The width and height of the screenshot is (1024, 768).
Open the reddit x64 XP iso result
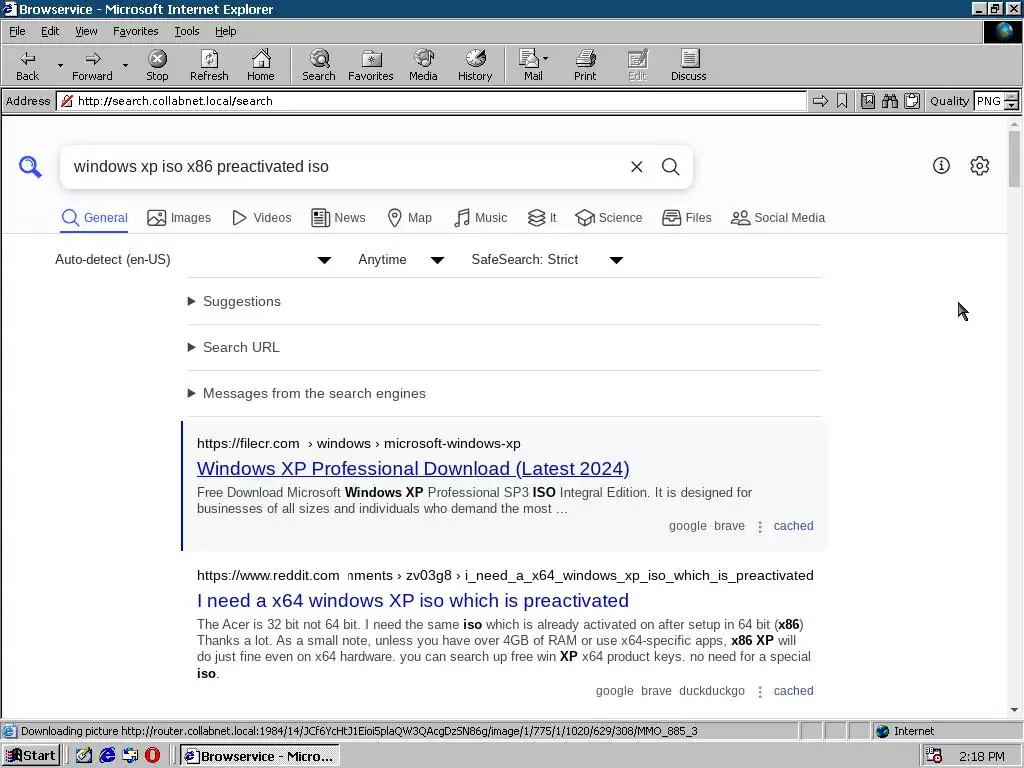413,600
